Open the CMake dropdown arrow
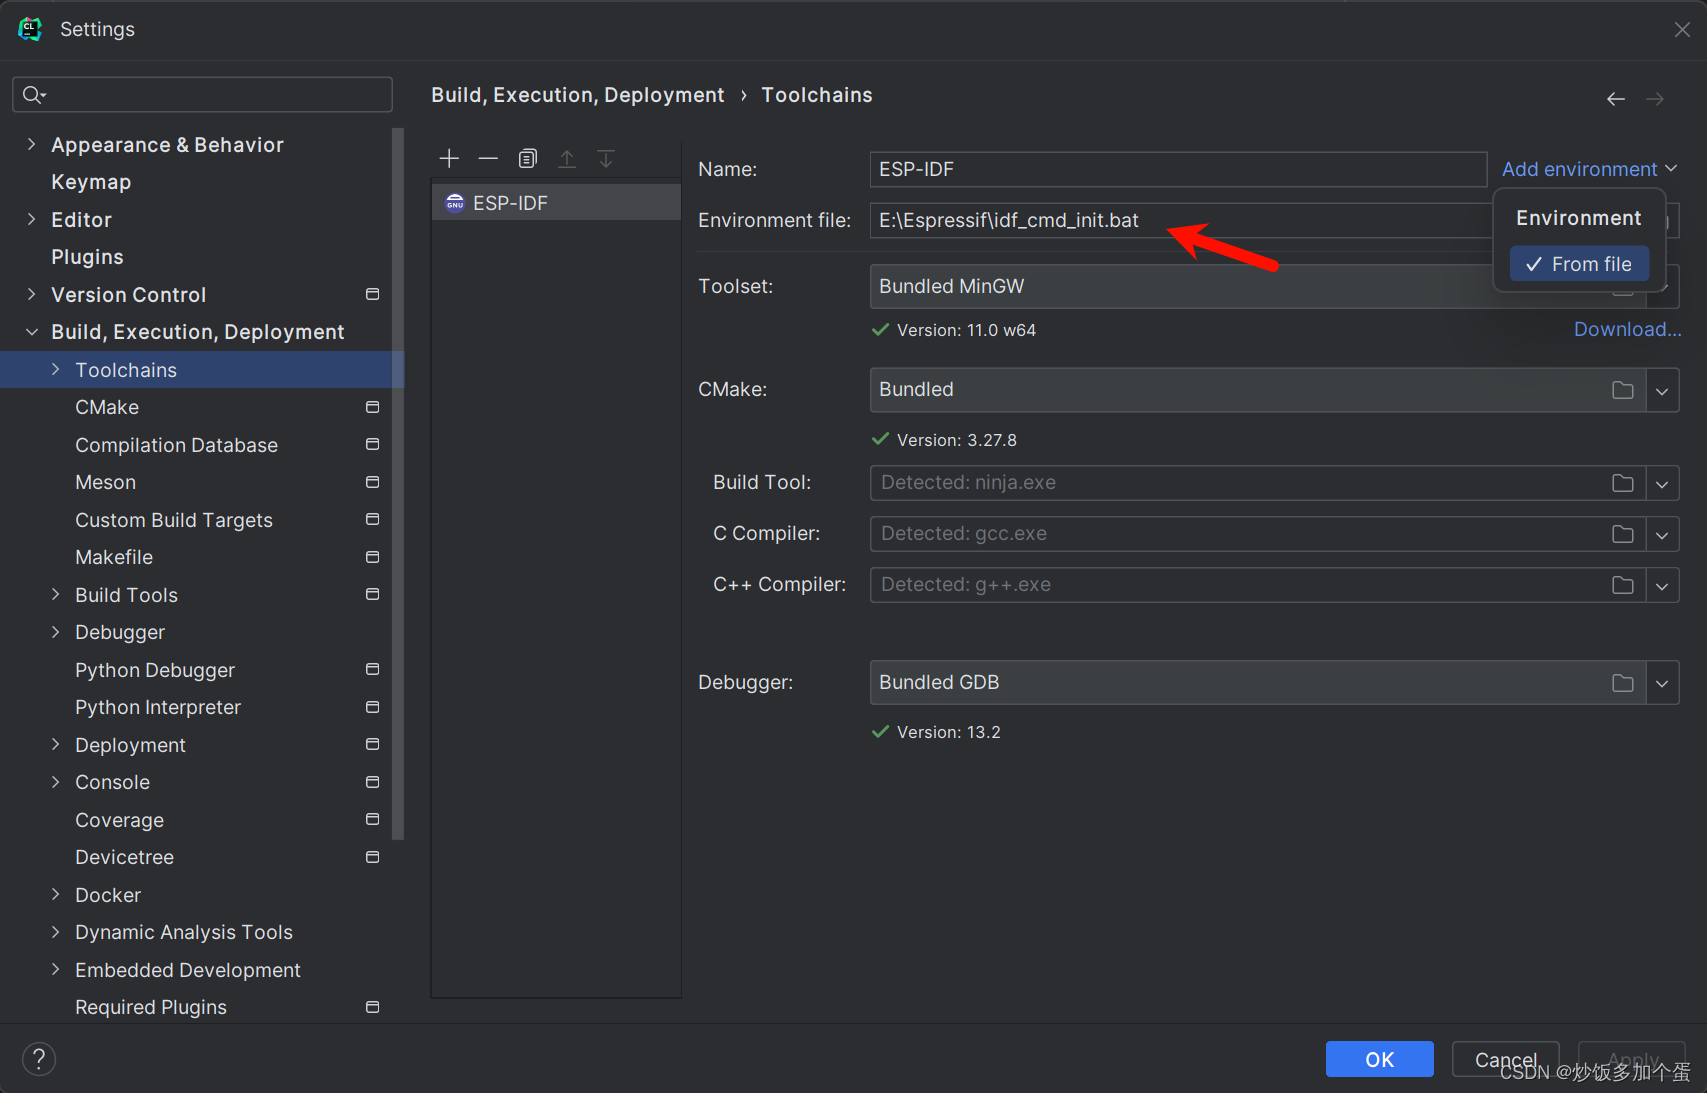 click(1662, 390)
